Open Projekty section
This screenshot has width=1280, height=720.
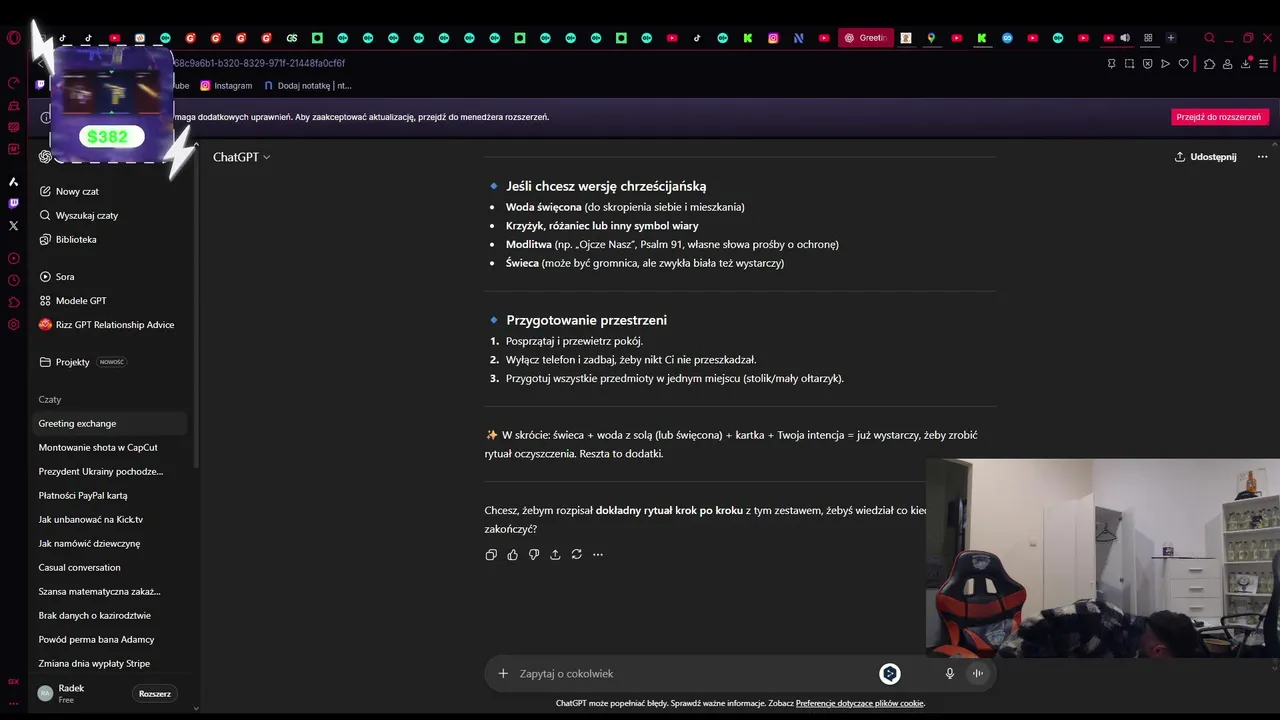(x=110, y=362)
